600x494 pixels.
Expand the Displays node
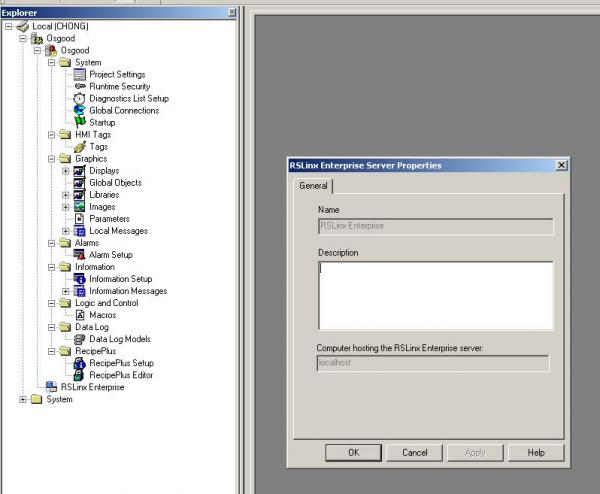66,171
